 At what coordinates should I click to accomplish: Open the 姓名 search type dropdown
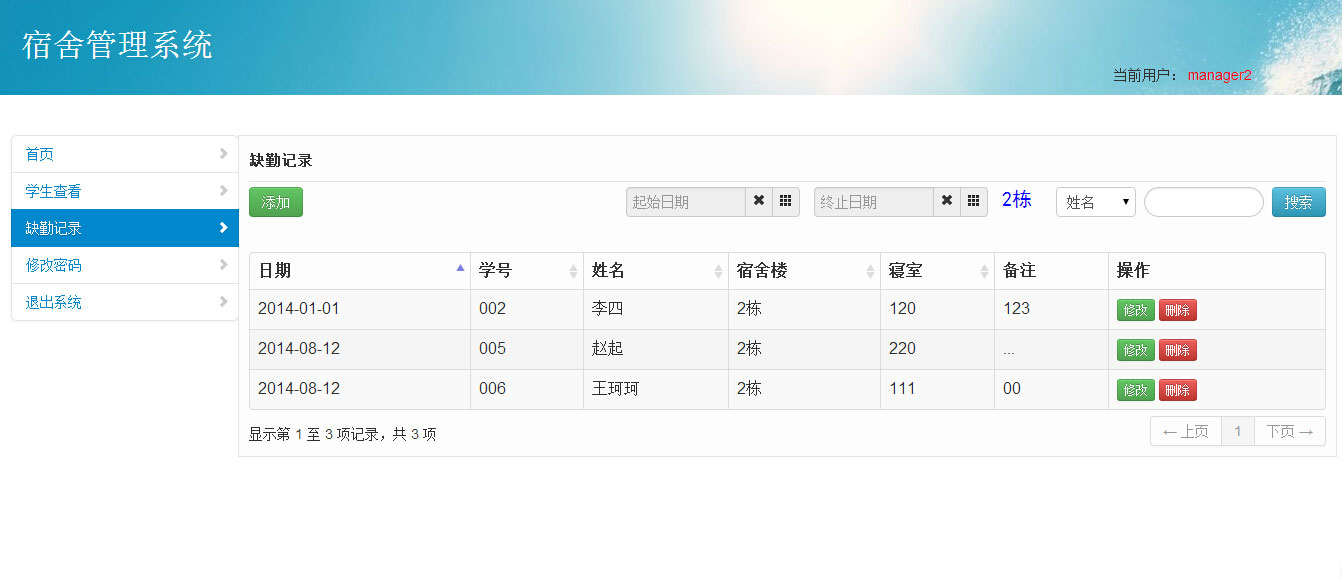tap(1095, 201)
